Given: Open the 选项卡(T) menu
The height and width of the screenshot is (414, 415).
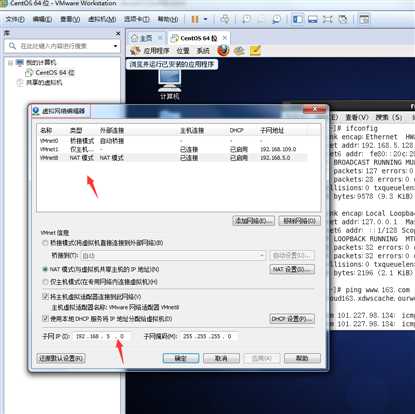Looking at the screenshot, I should pyautogui.click(x=137, y=19).
